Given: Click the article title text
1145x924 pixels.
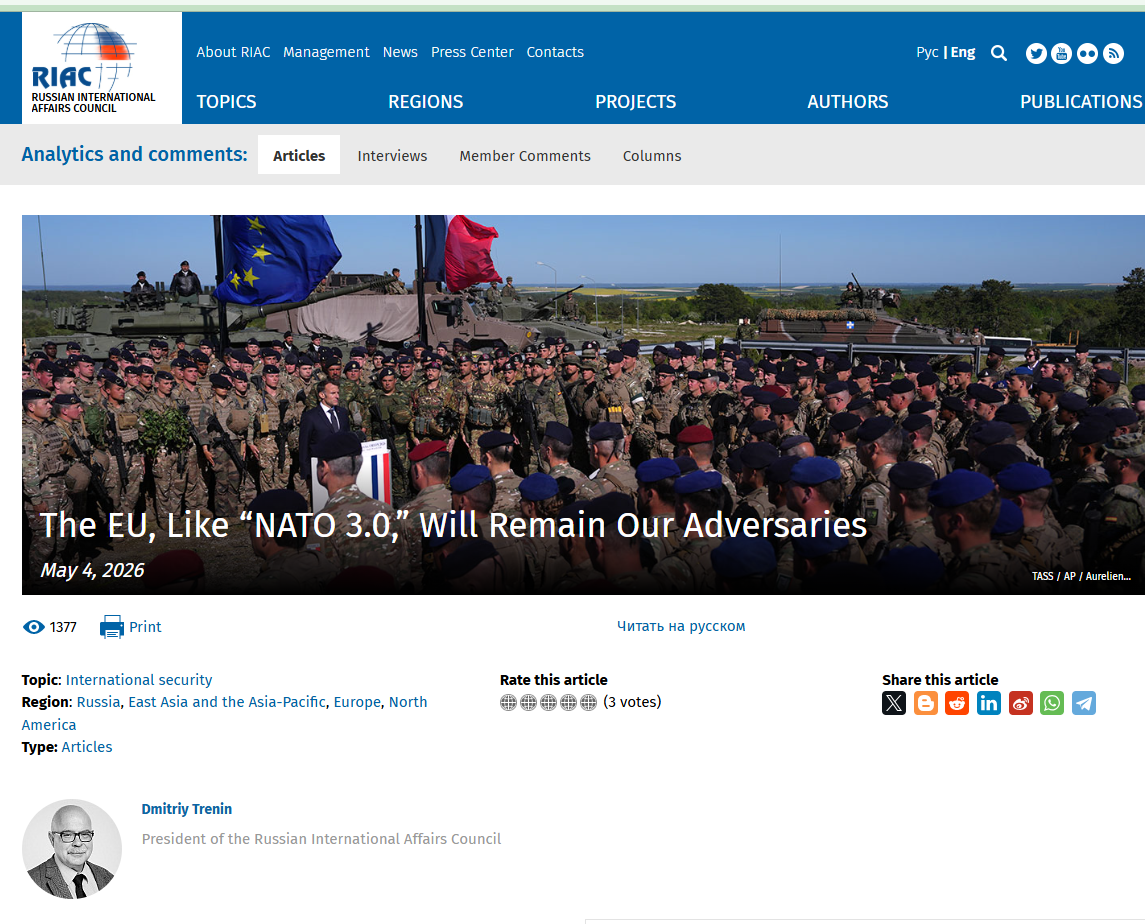Looking at the screenshot, I should pyautogui.click(x=453, y=525).
